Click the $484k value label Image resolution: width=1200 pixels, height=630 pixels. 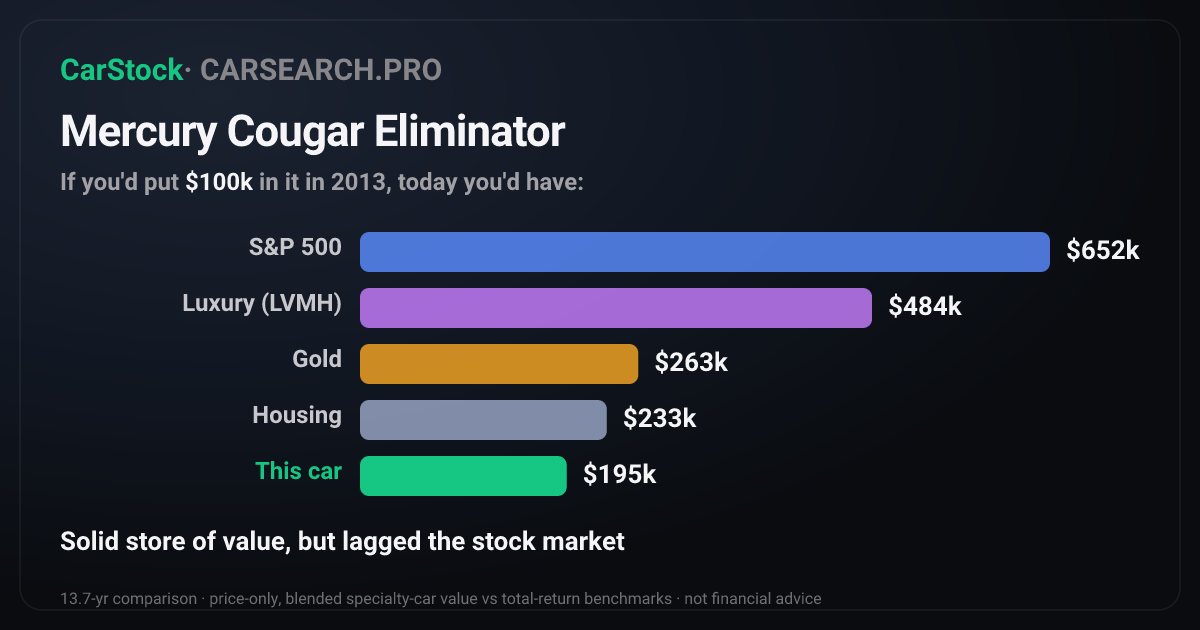coord(925,307)
